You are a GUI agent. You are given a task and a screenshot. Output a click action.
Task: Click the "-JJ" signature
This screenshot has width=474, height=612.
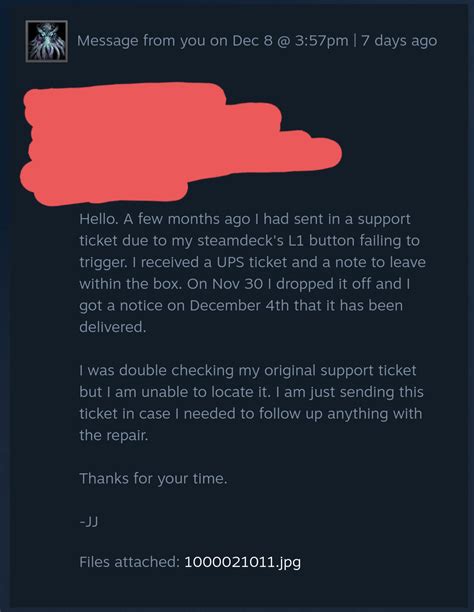pos(89,522)
